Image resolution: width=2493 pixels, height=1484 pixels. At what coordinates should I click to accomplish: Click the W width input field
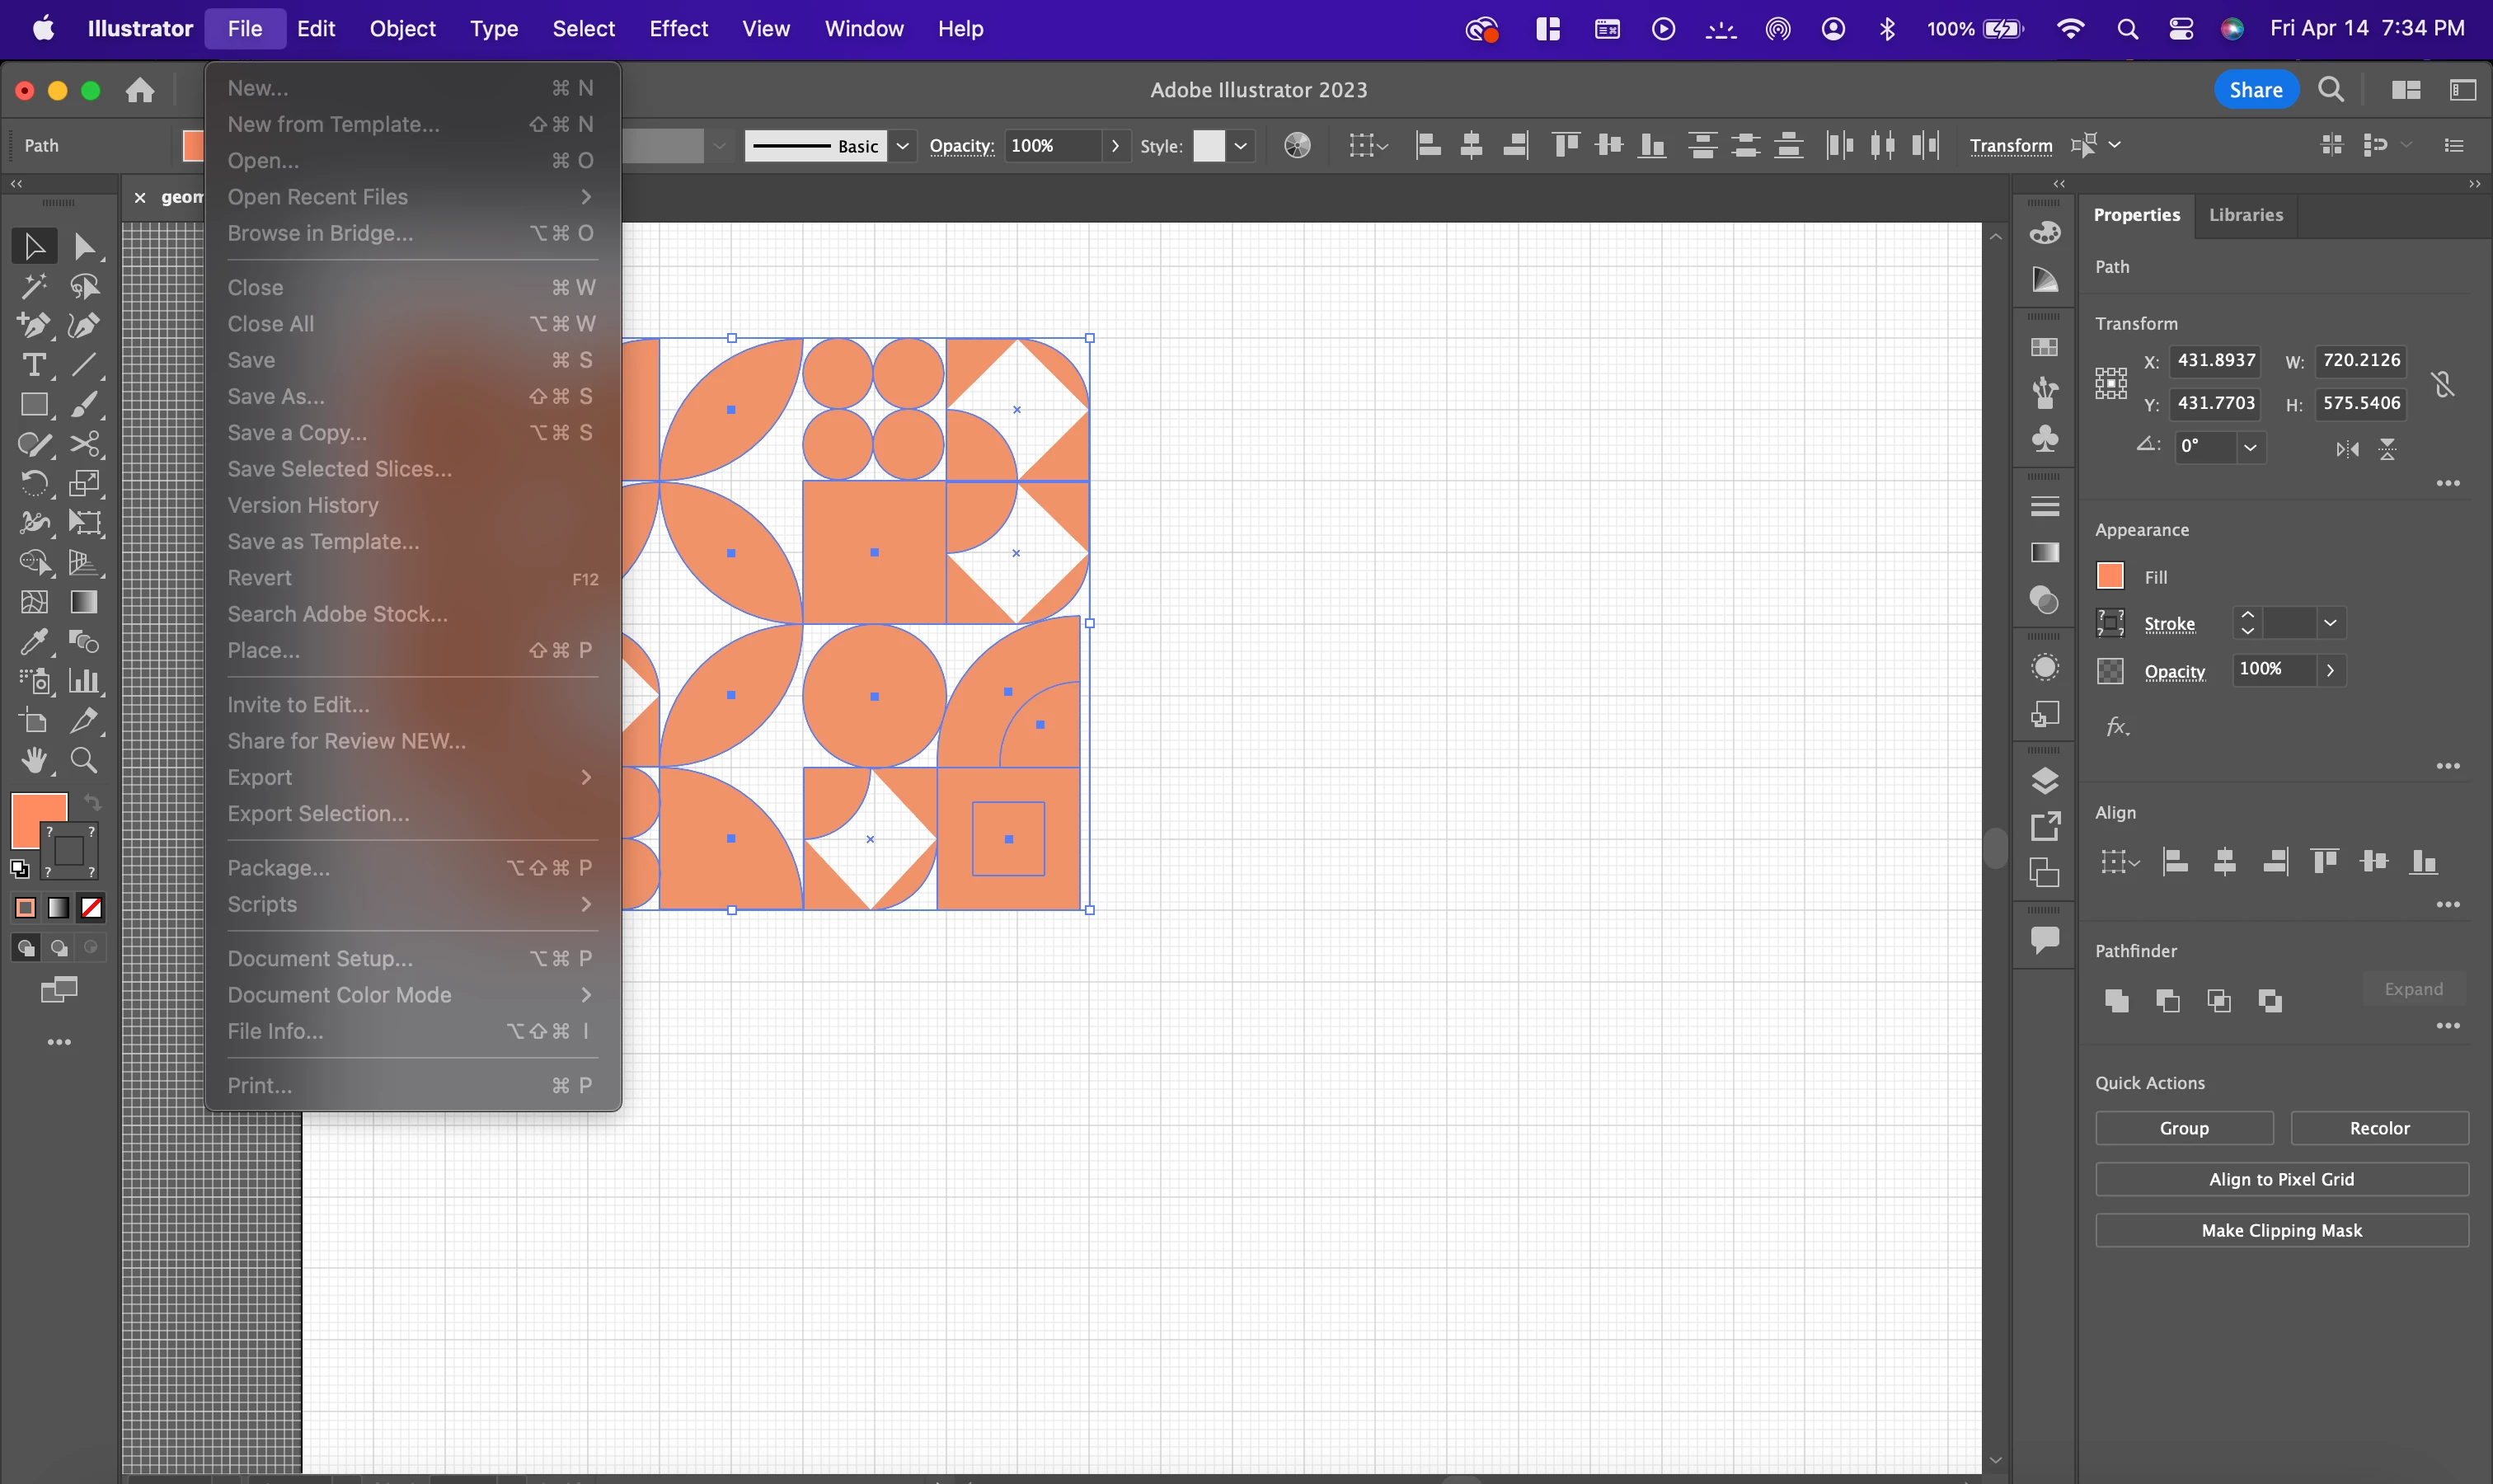tap(2360, 360)
